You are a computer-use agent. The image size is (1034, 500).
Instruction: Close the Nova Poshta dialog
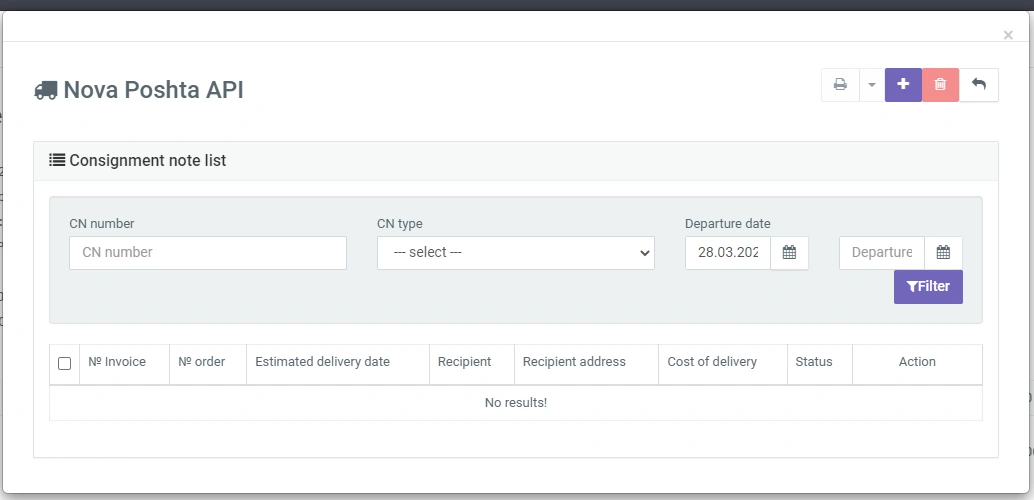tap(1008, 35)
